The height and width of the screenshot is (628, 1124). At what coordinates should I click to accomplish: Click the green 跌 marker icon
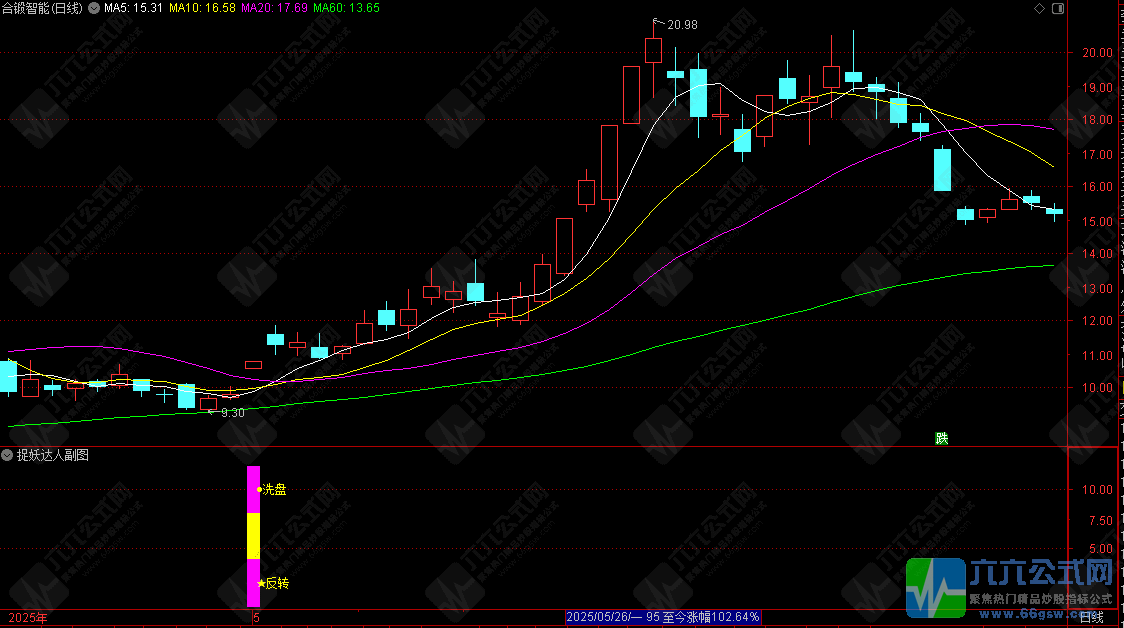942,438
